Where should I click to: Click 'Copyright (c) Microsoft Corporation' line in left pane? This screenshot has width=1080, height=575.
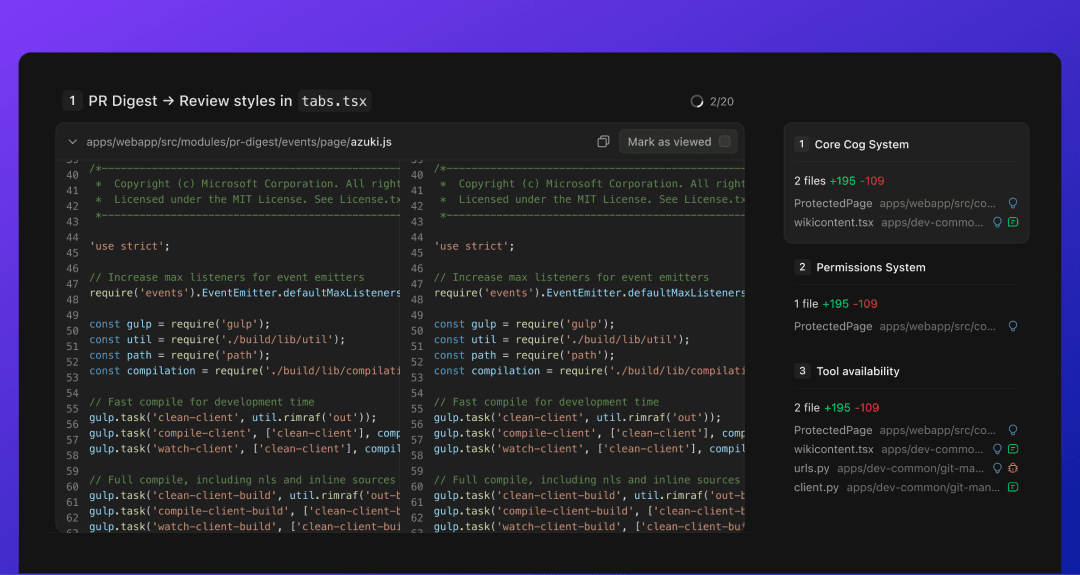247,184
